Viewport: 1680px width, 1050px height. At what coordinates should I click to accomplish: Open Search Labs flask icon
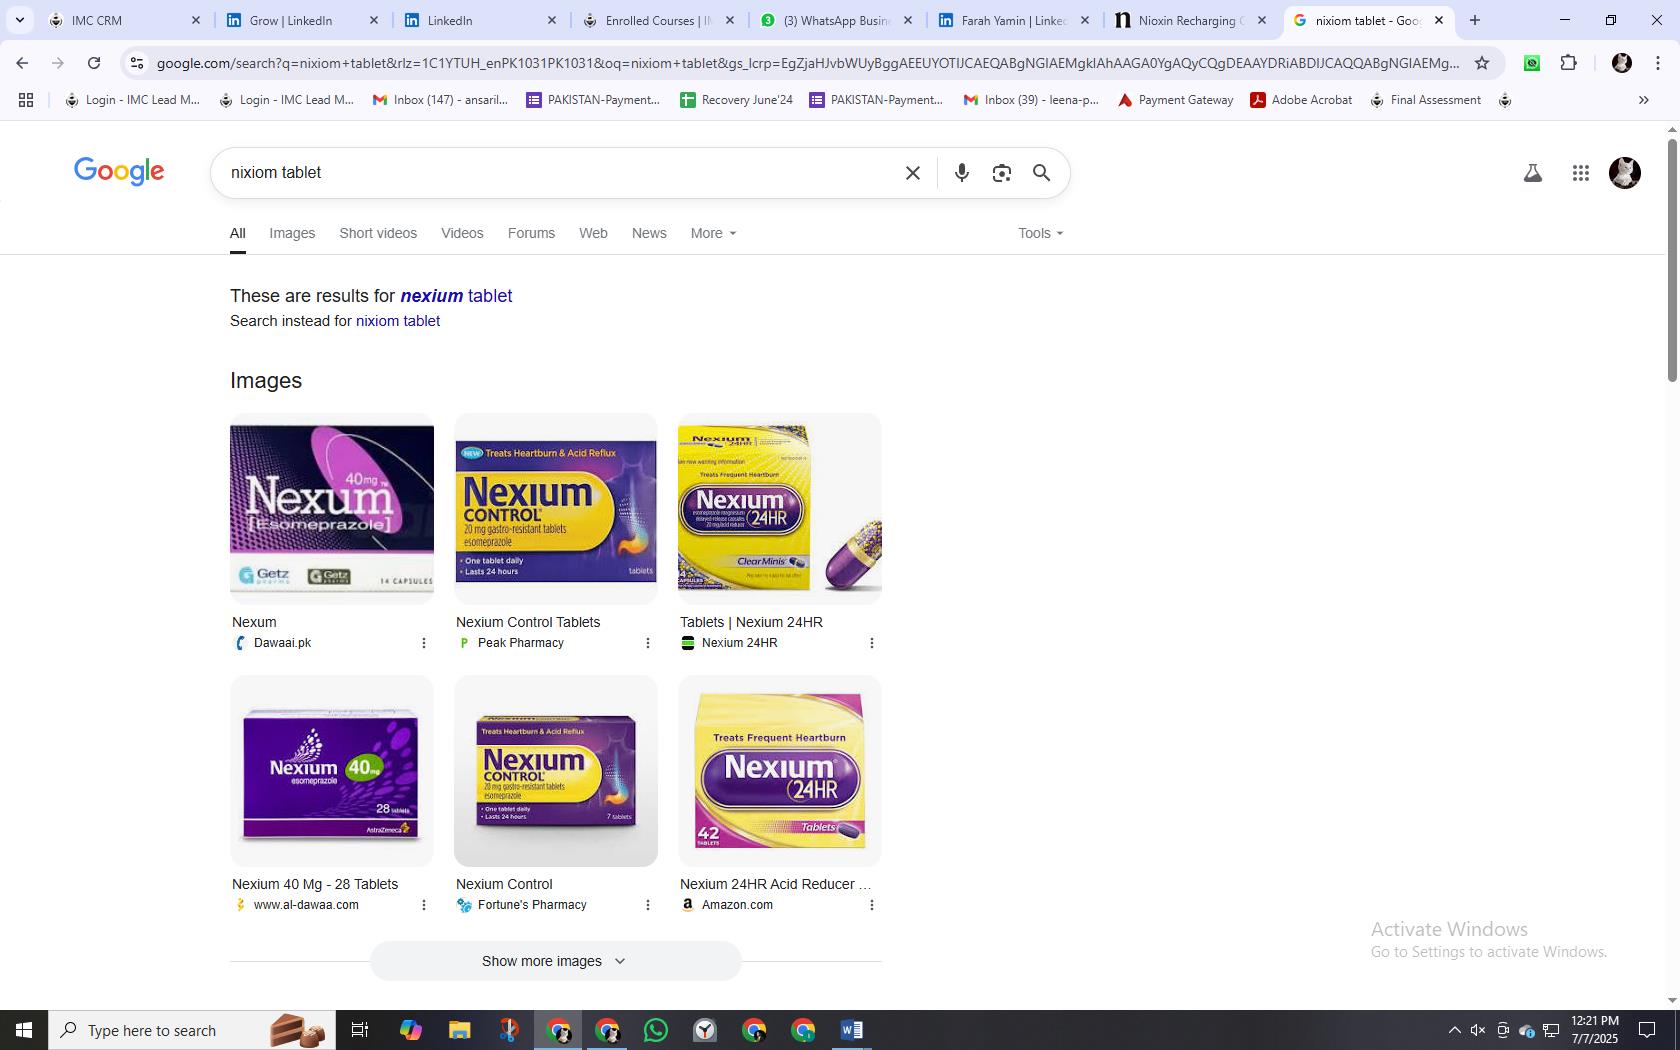[x=1532, y=173]
